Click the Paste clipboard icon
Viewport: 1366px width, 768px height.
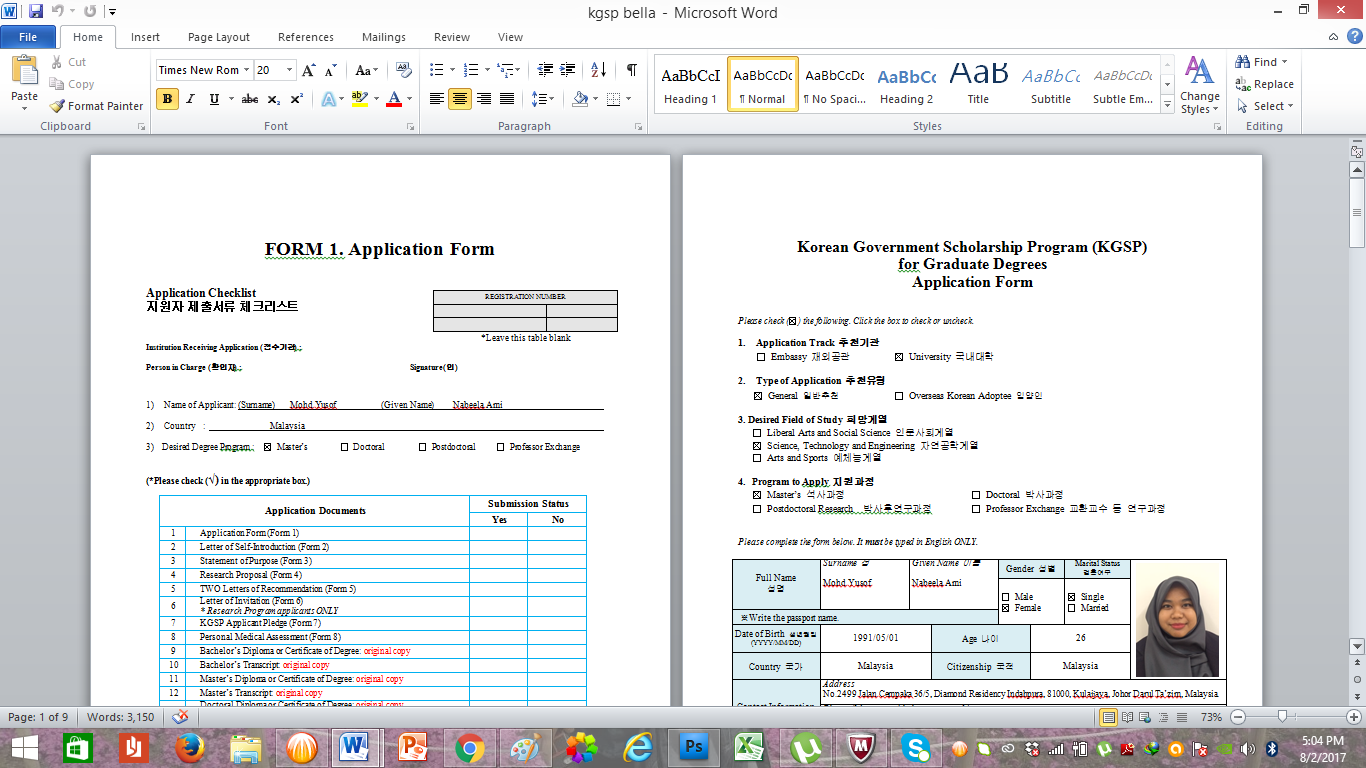coord(24,70)
